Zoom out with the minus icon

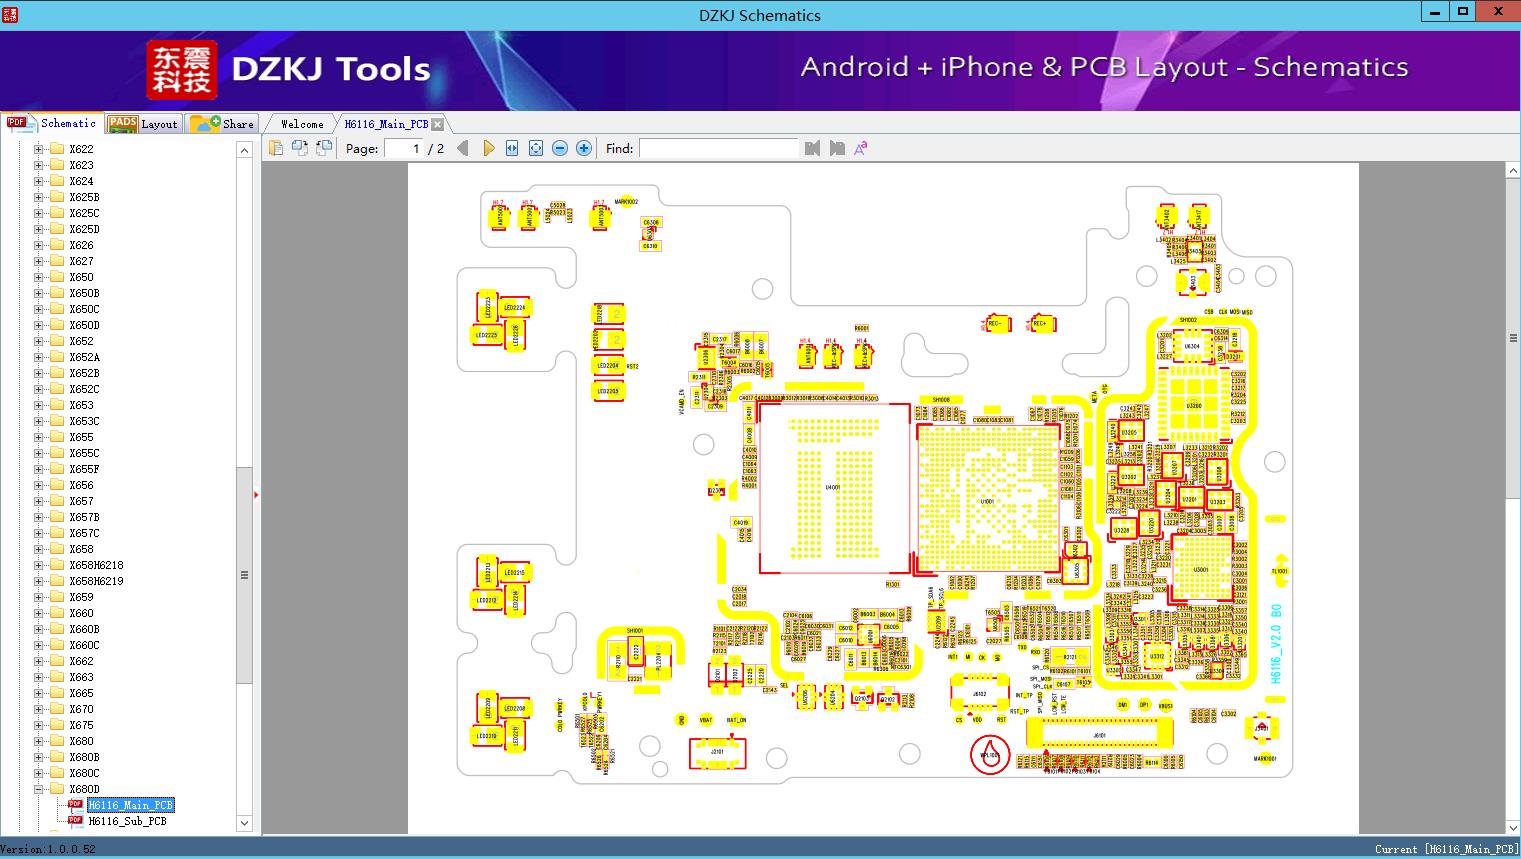pyautogui.click(x=560, y=148)
